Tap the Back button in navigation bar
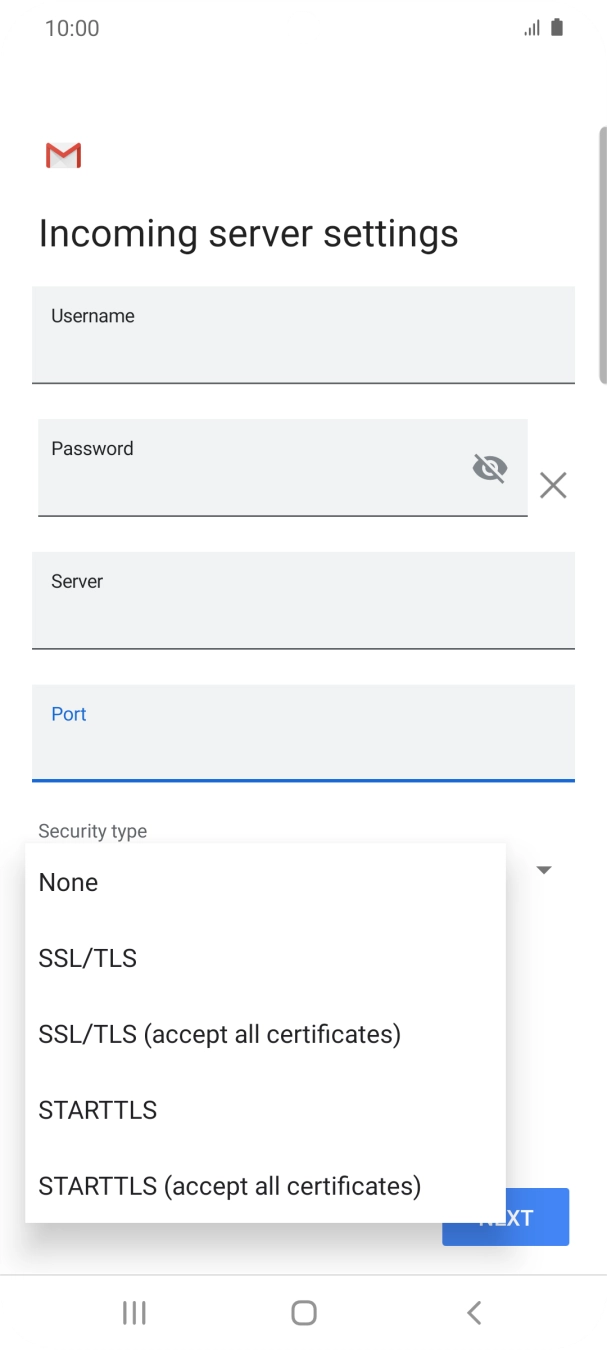607x1350 pixels. click(x=473, y=1312)
